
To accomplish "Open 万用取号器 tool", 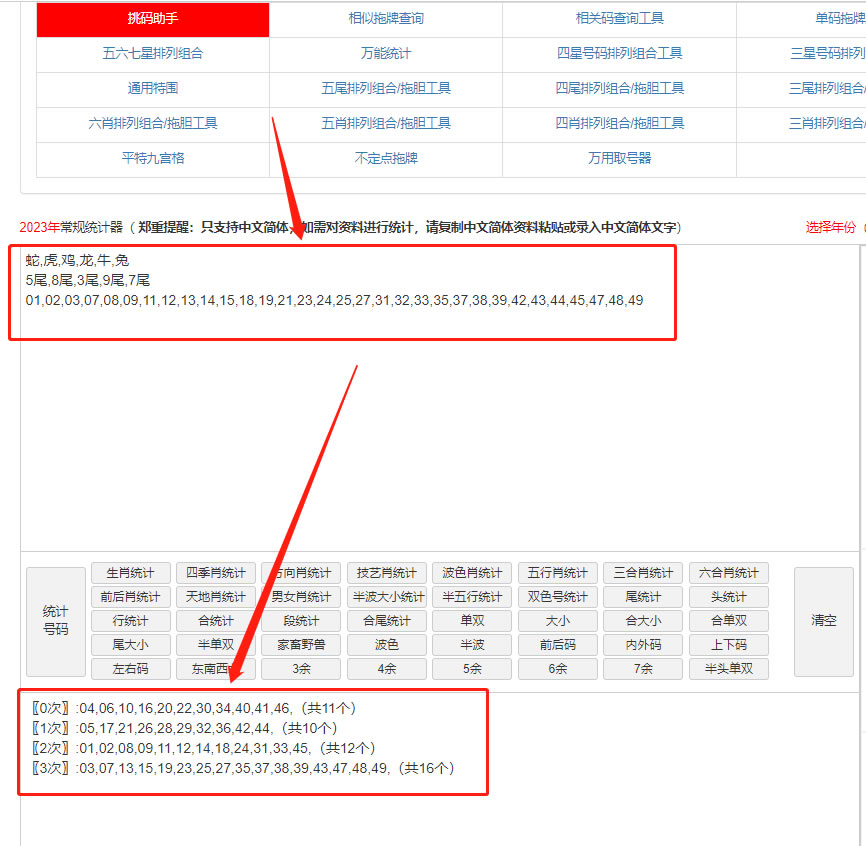I will pos(619,158).
